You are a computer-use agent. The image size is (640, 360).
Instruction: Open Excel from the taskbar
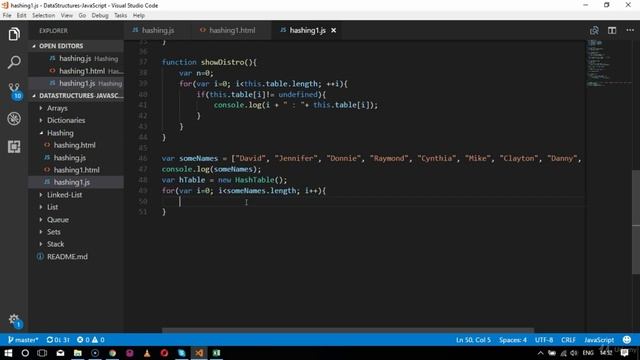click(x=216, y=353)
